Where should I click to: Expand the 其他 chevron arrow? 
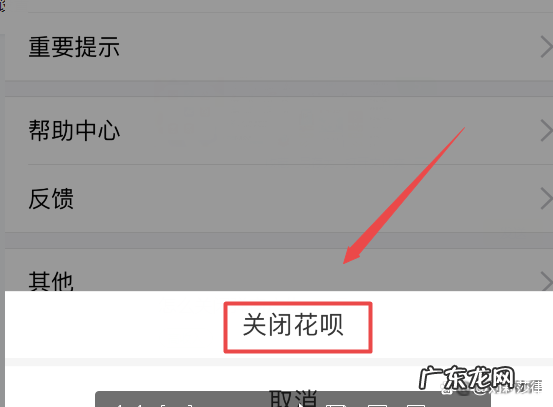click(546, 281)
